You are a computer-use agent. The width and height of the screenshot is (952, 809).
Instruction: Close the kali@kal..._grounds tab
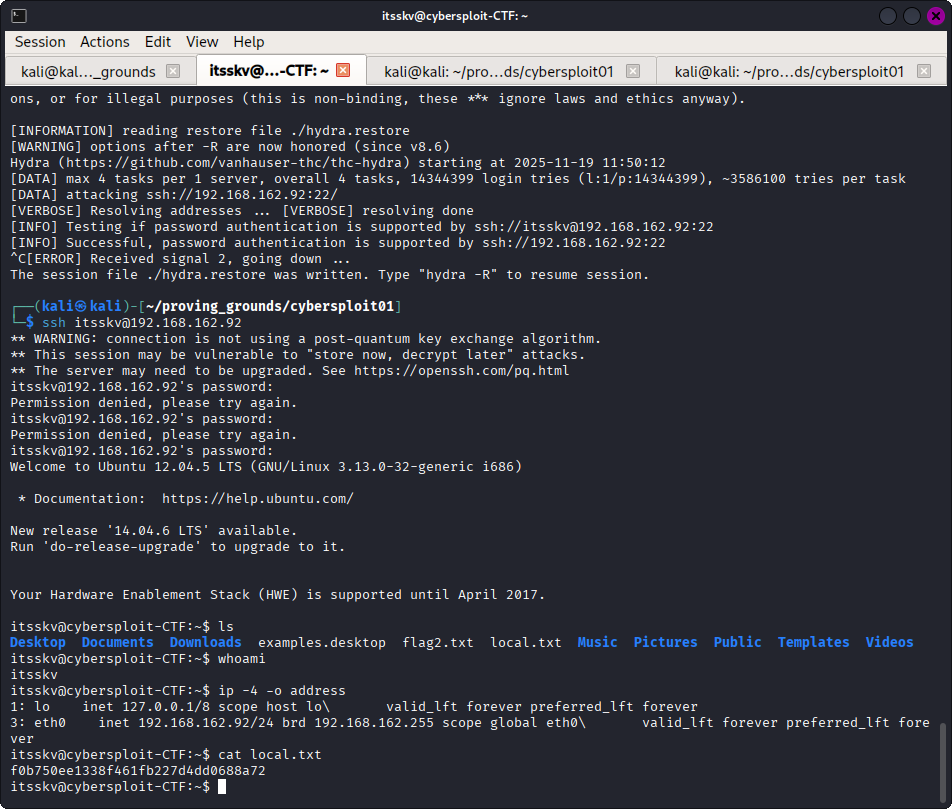pyautogui.click(x=173, y=71)
